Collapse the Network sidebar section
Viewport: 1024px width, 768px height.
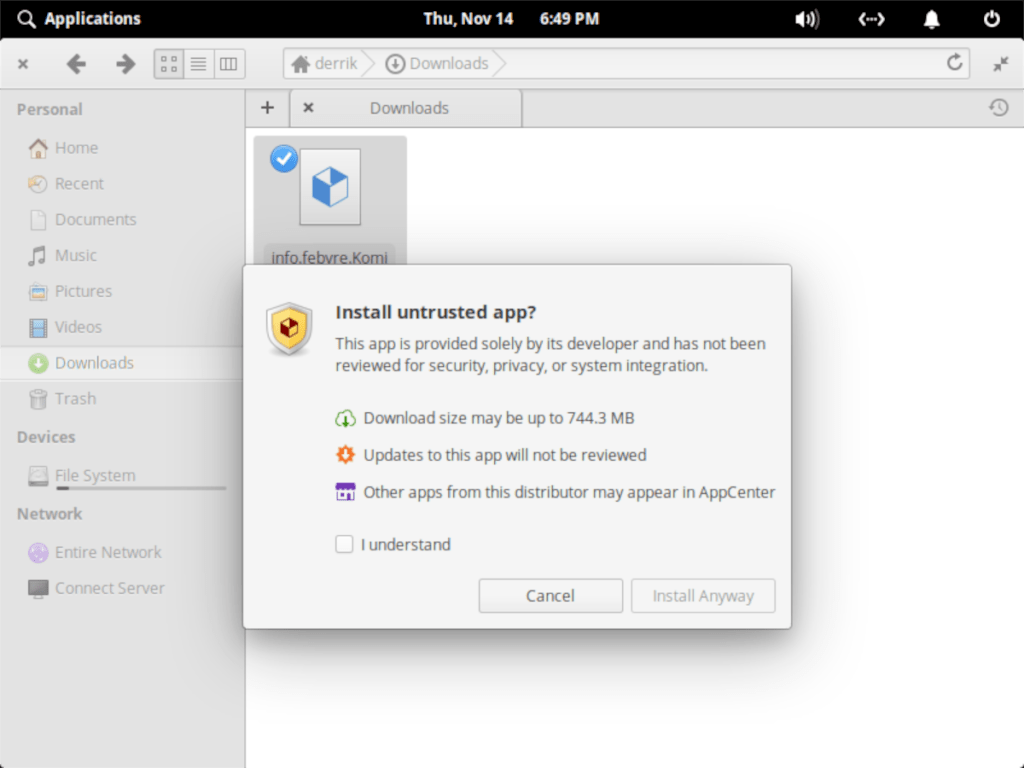[48, 514]
